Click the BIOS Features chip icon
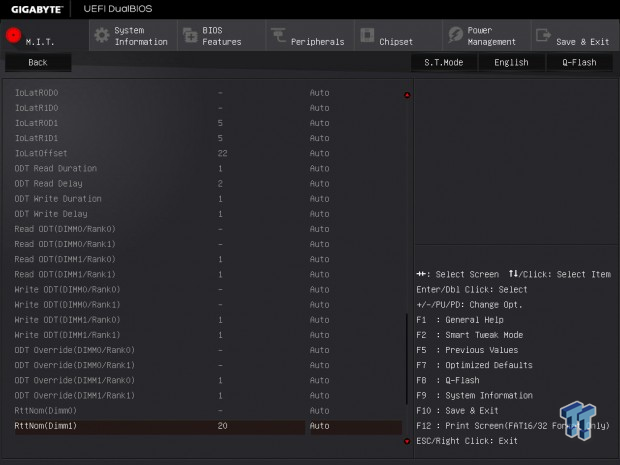The width and height of the screenshot is (620, 465). [190, 36]
